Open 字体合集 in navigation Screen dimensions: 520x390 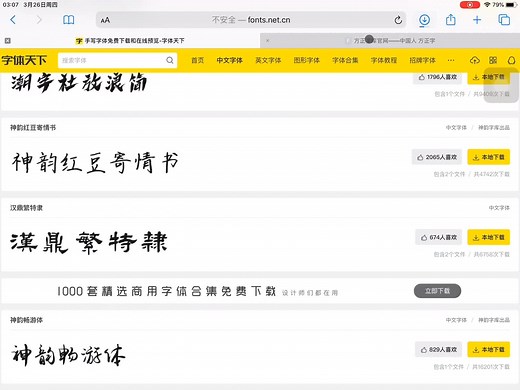tap(345, 60)
